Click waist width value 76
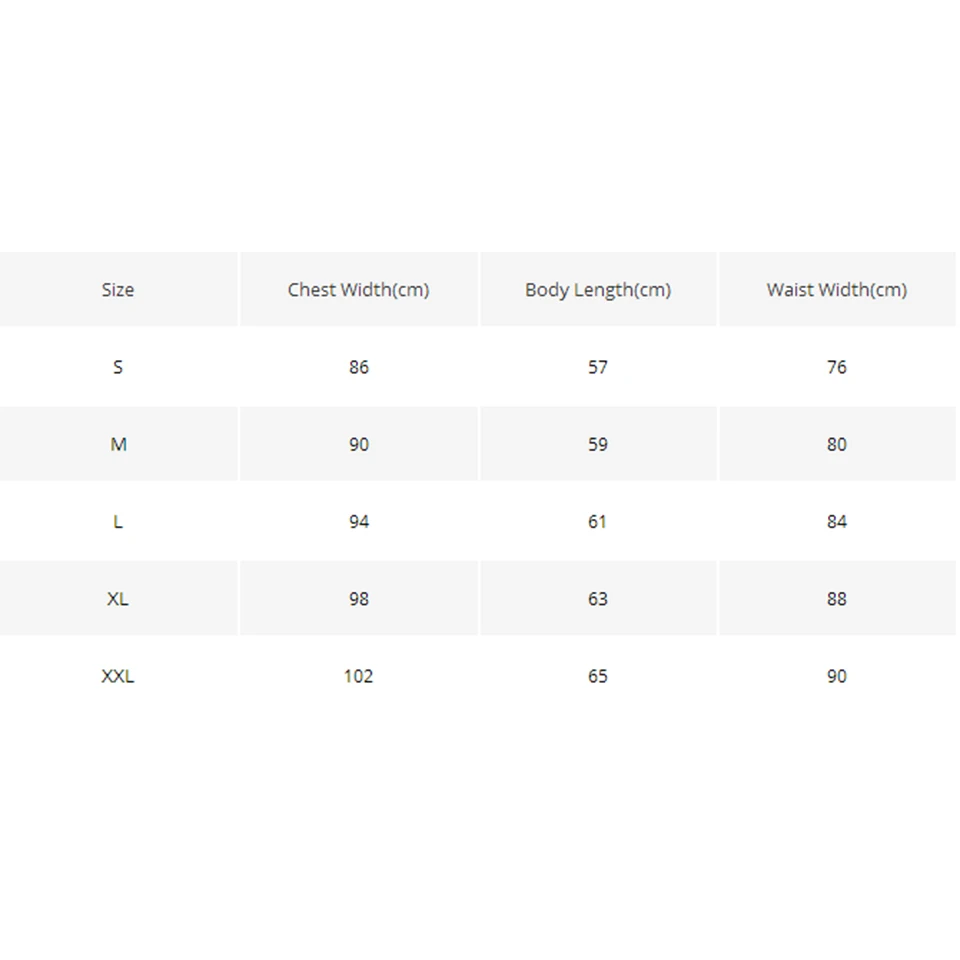Viewport: 960px width, 960px height. tap(836, 367)
